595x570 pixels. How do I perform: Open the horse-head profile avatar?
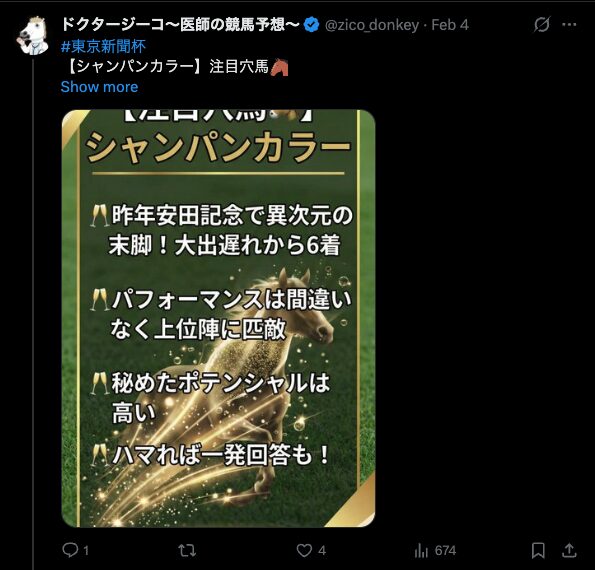tap(33, 36)
